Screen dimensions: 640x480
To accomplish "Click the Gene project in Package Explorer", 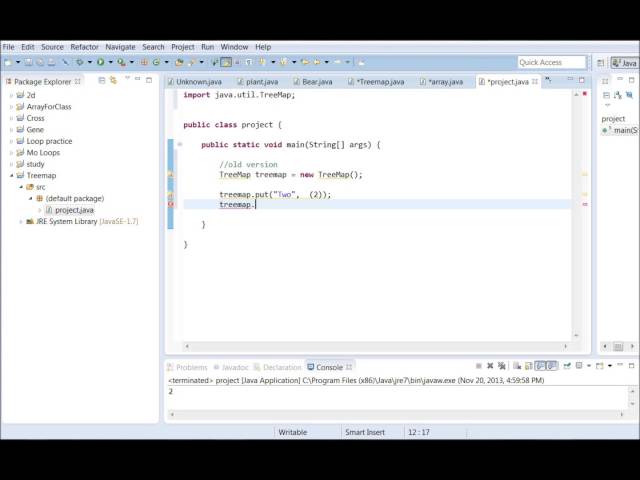I will [30, 130].
